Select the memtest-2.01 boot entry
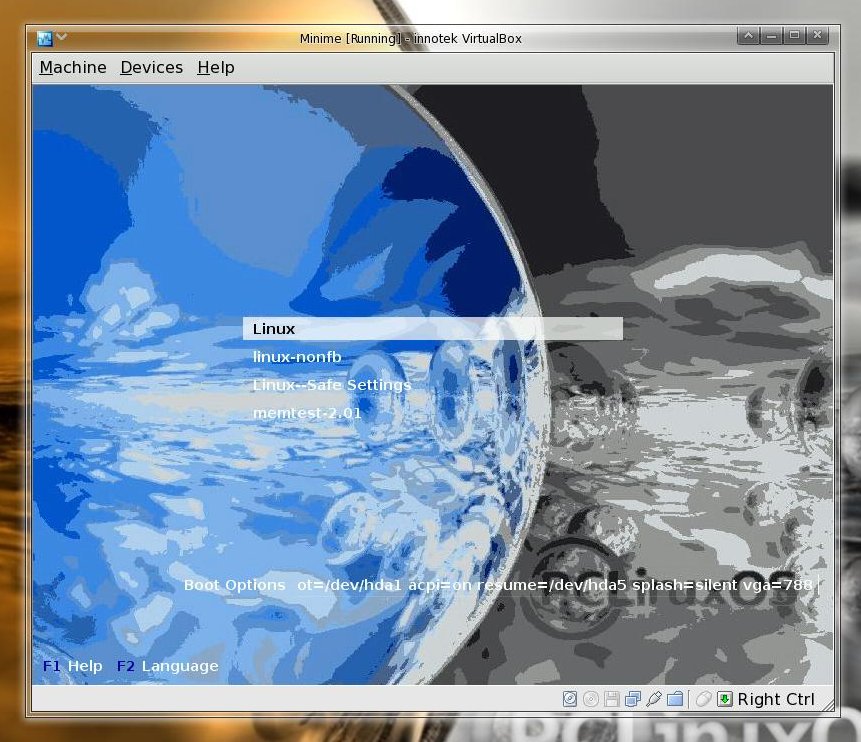This screenshot has height=742, width=861. pos(307,413)
